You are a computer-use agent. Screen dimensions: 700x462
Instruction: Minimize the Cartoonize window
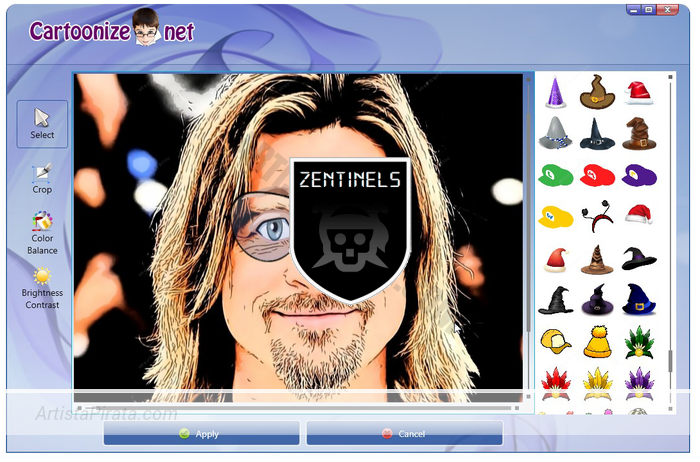pyautogui.click(x=634, y=9)
